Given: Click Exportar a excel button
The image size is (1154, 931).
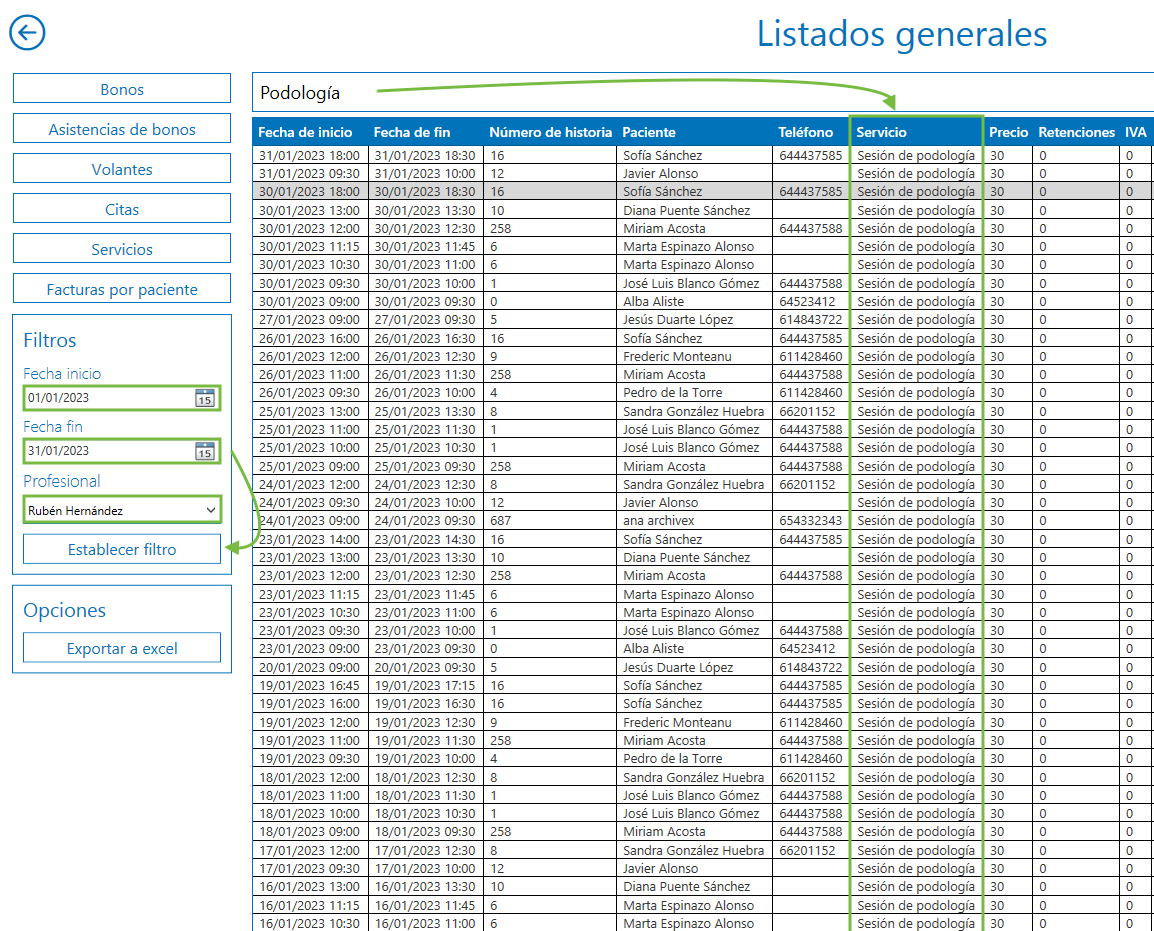Looking at the screenshot, I should tap(122, 648).
